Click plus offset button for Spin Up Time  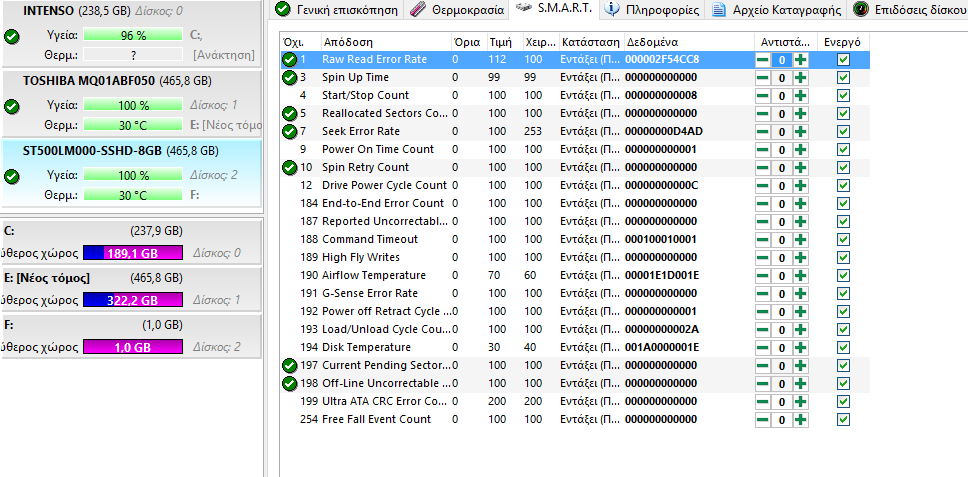[800, 78]
